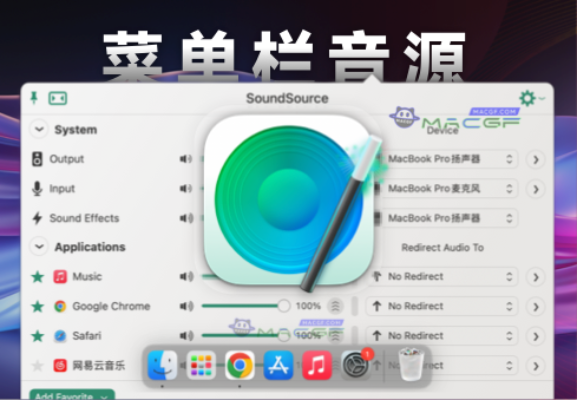The height and width of the screenshot is (400, 577).
Task: Click the Output speaker device icon
Action: 37,159
